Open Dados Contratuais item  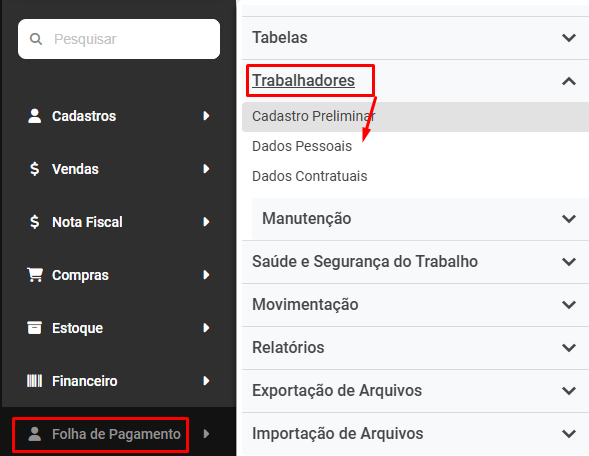click(310, 176)
